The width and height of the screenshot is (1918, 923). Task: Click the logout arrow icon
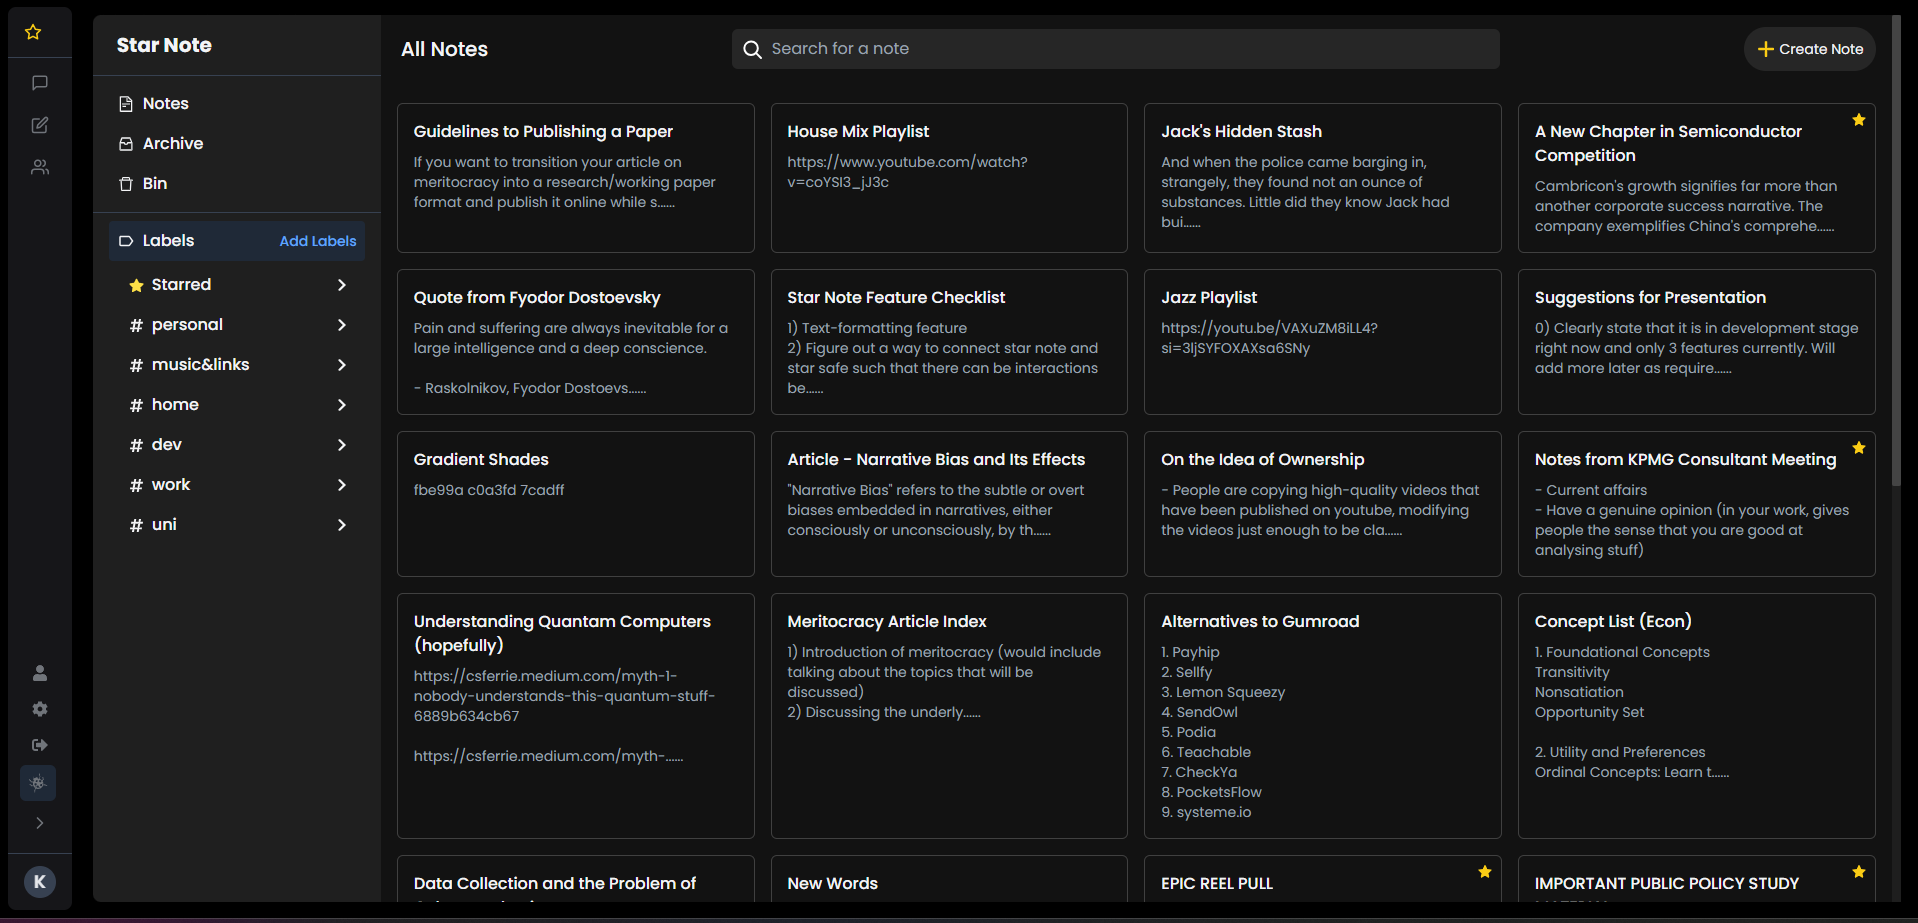coord(39,745)
